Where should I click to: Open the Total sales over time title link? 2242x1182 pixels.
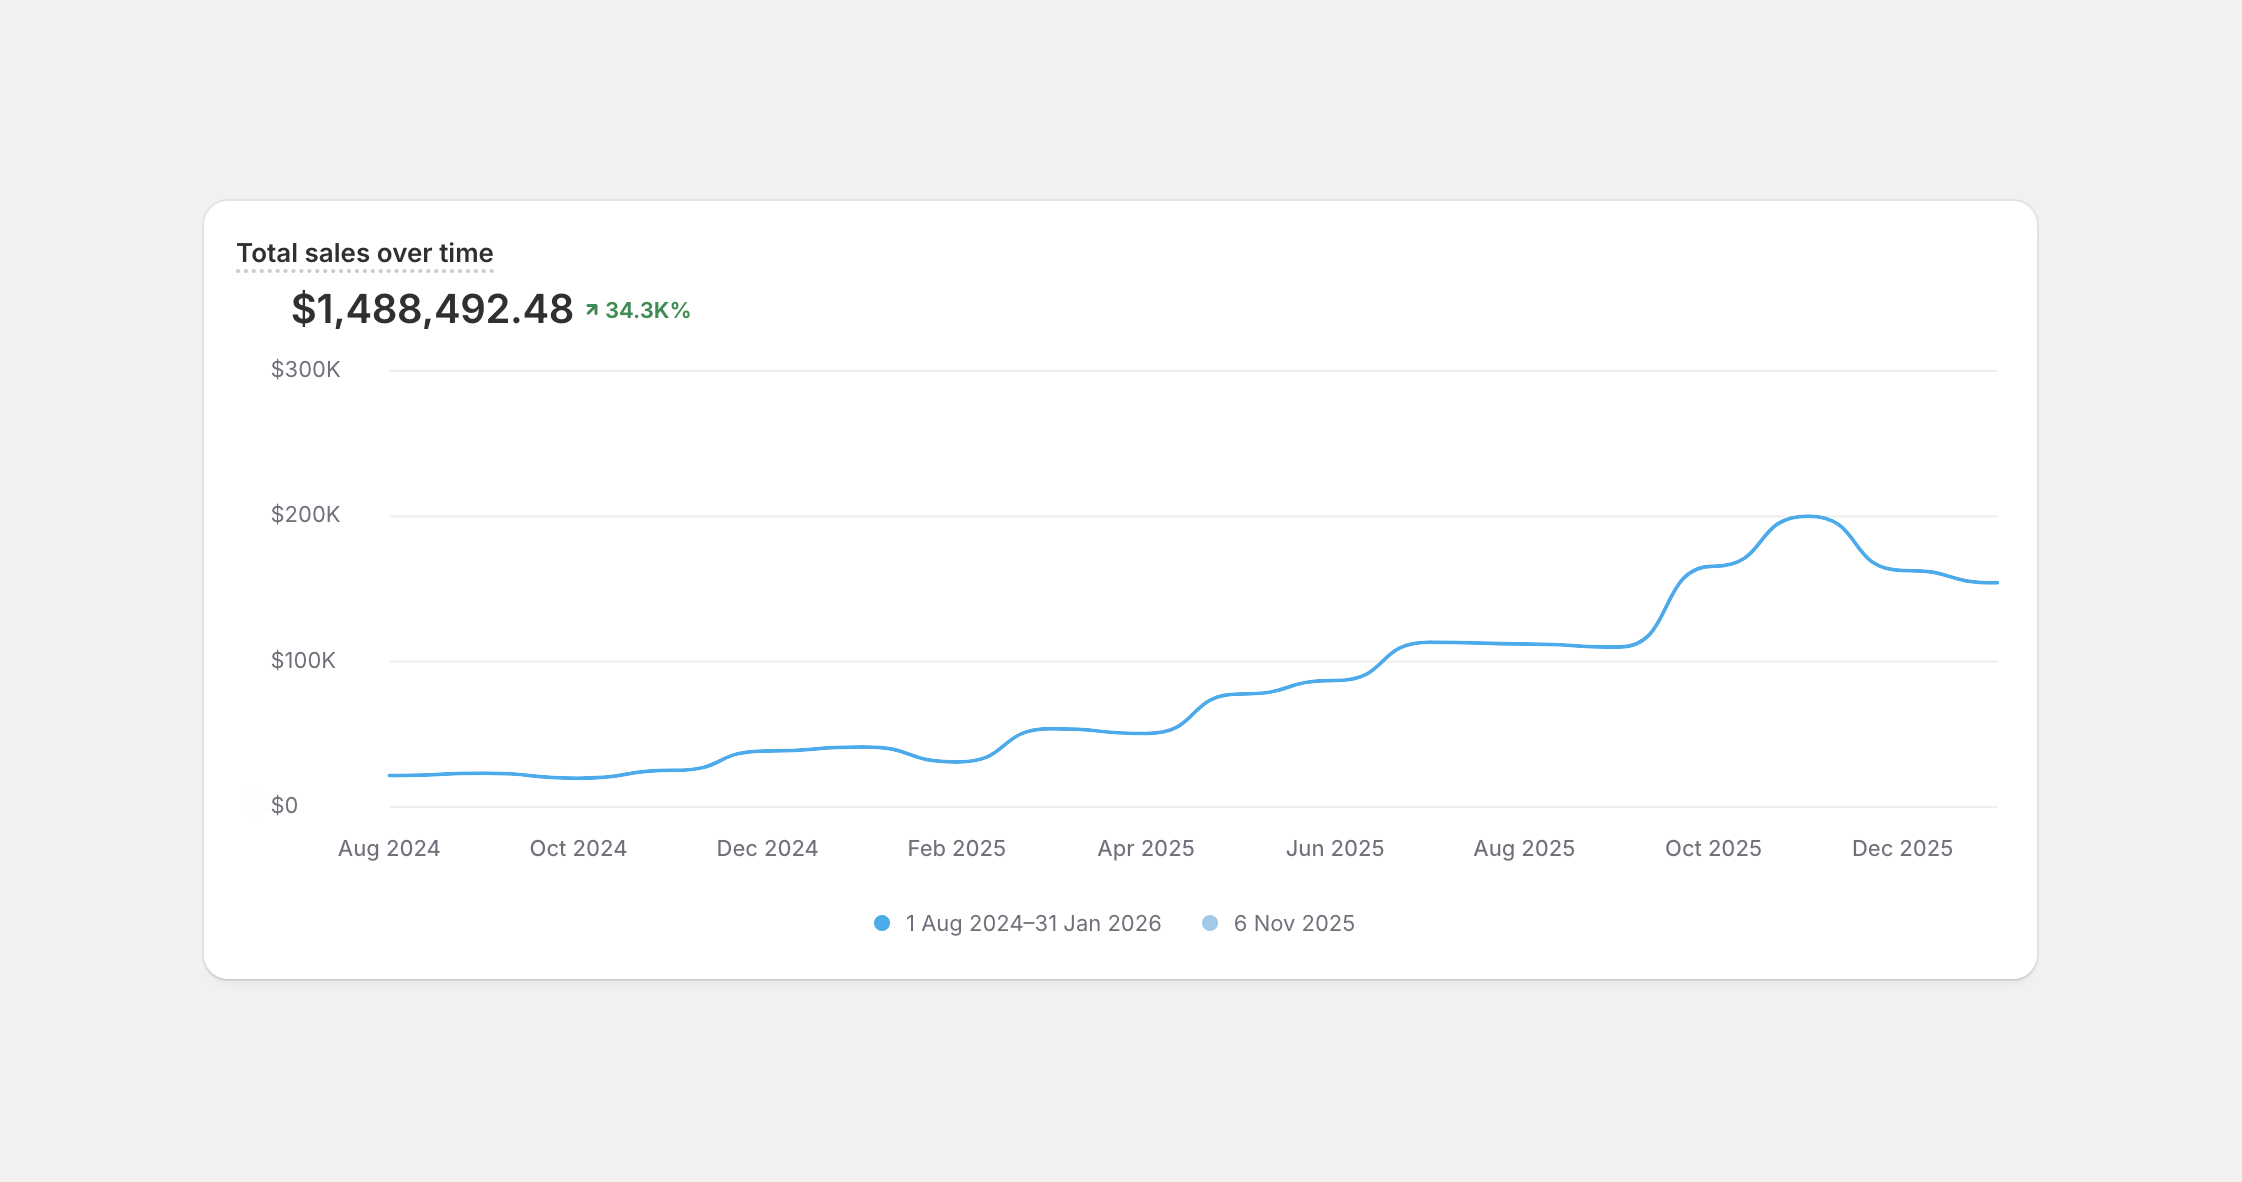point(365,253)
